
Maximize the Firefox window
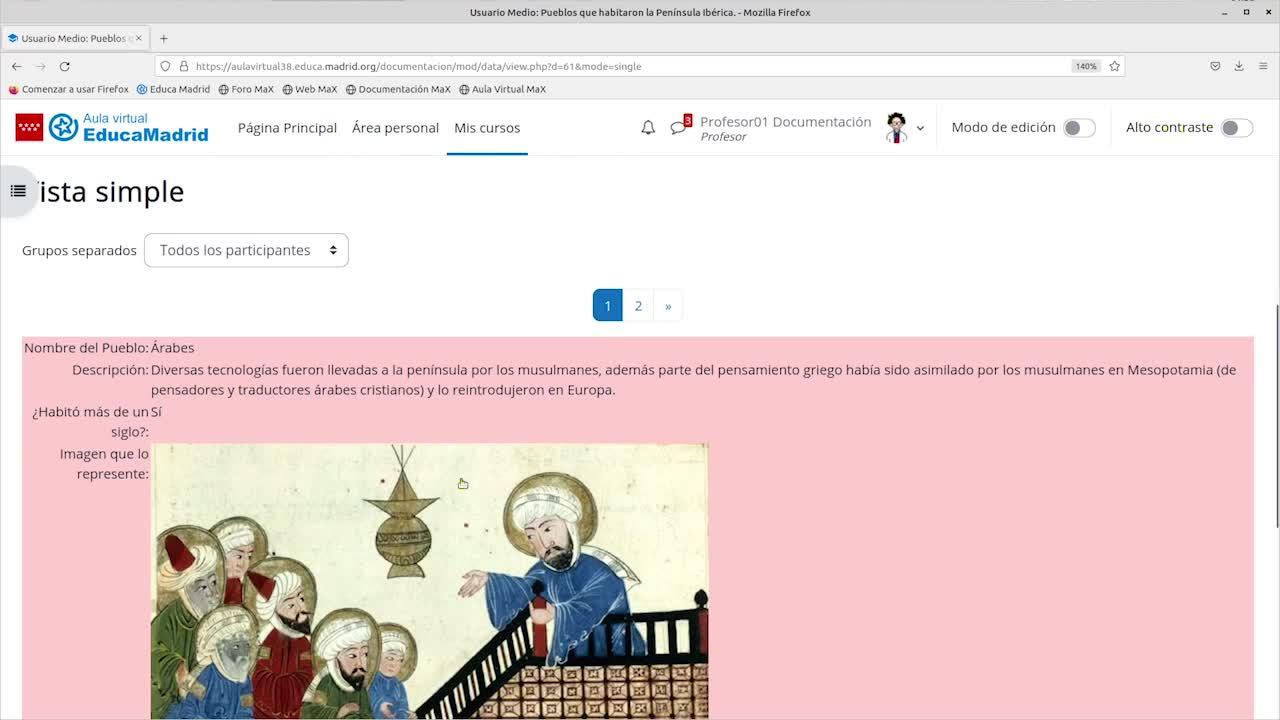(x=1246, y=12)
